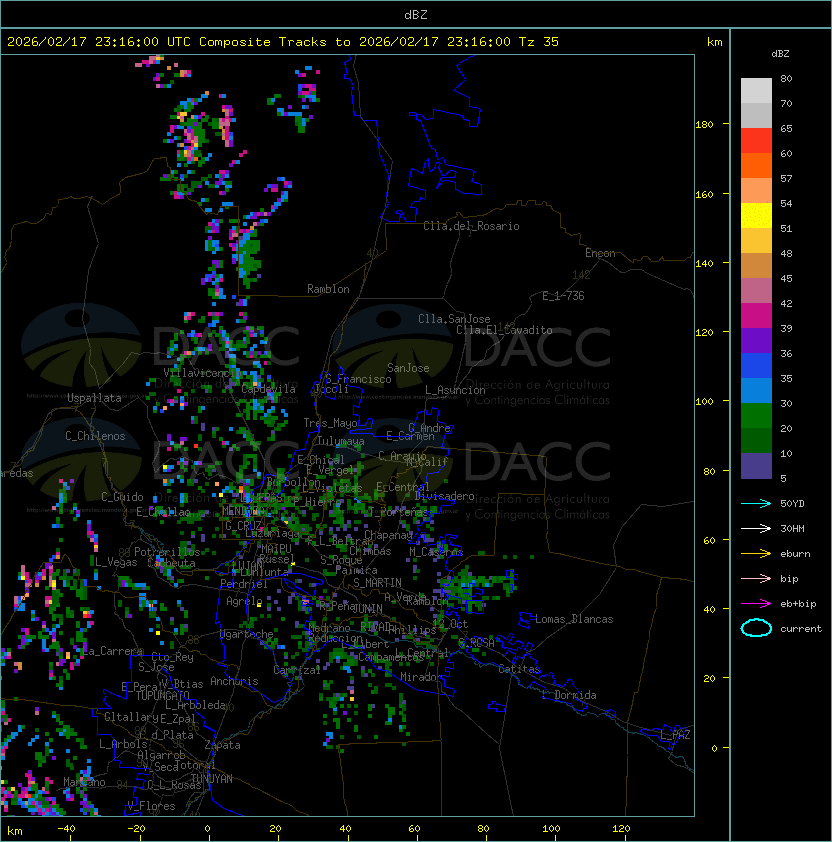832x842 pixels.
Task: Click the 'Tres_Mayo' place label
Action: (330, 423)
